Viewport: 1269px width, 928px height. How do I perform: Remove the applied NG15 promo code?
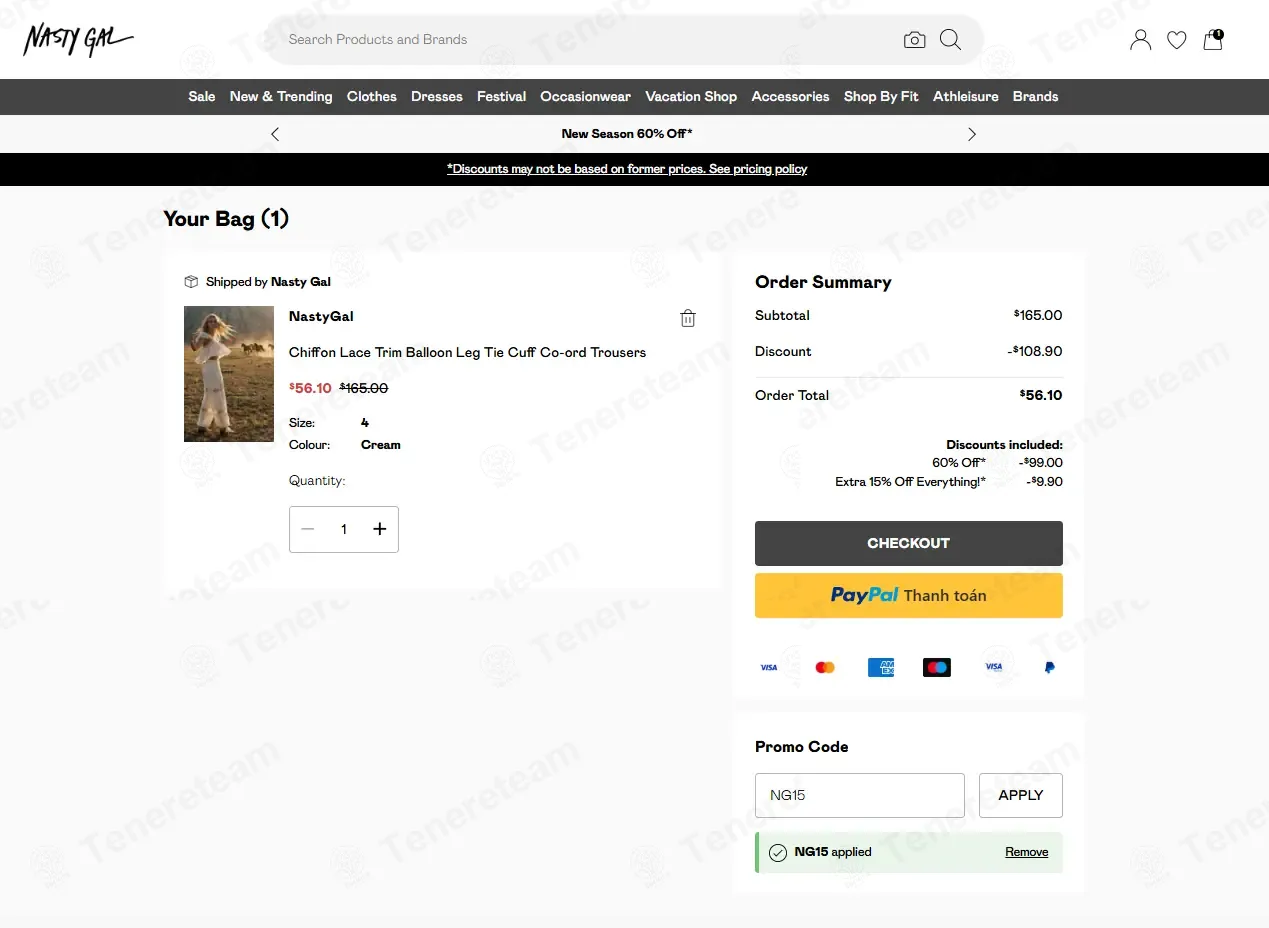[x=1027, y=852]
